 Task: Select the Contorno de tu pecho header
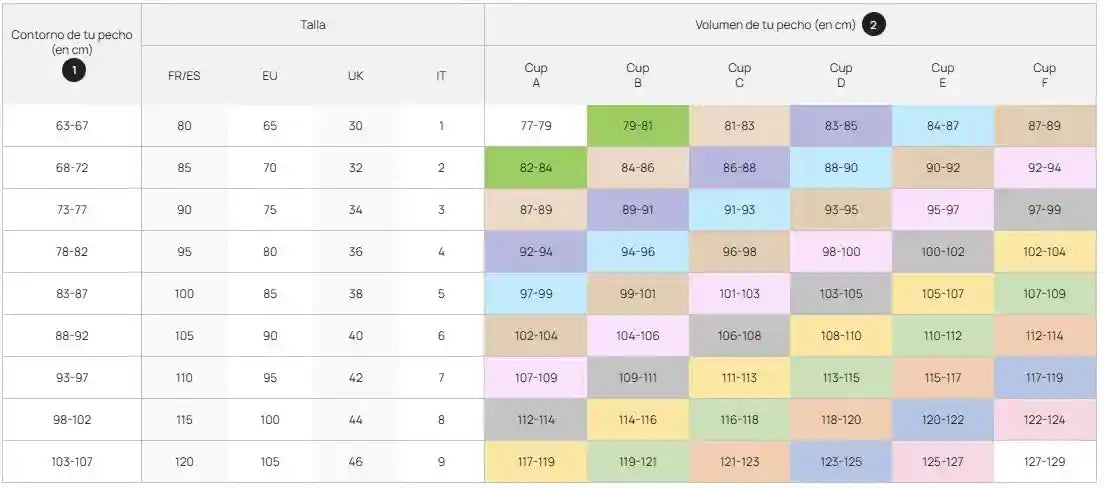[72, 41]
